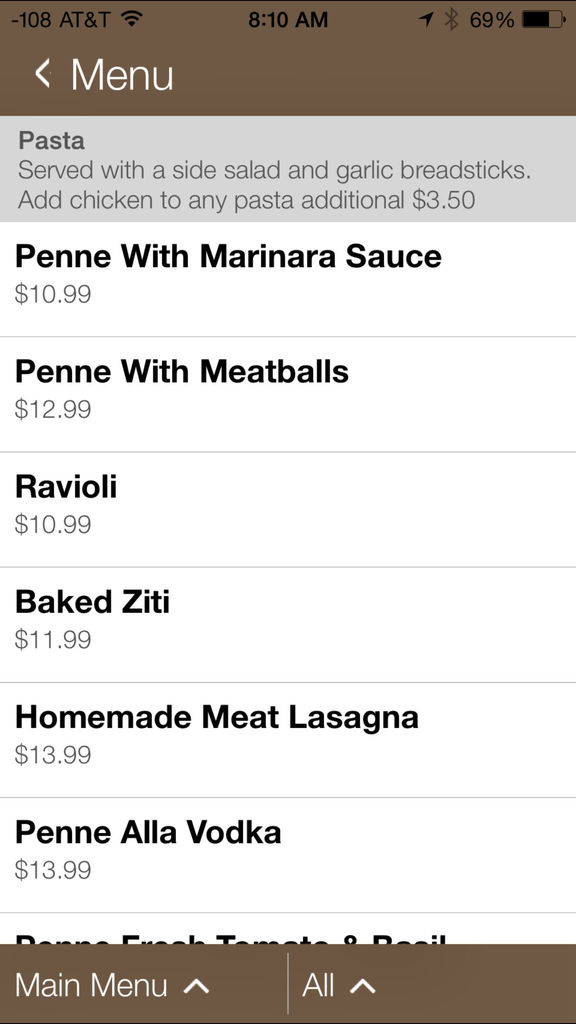Image resolution: width=576 pixels, height=1024 pixels.
Task: Choose Baked Ziti for $11.99
Action: [x=288, y=625]
